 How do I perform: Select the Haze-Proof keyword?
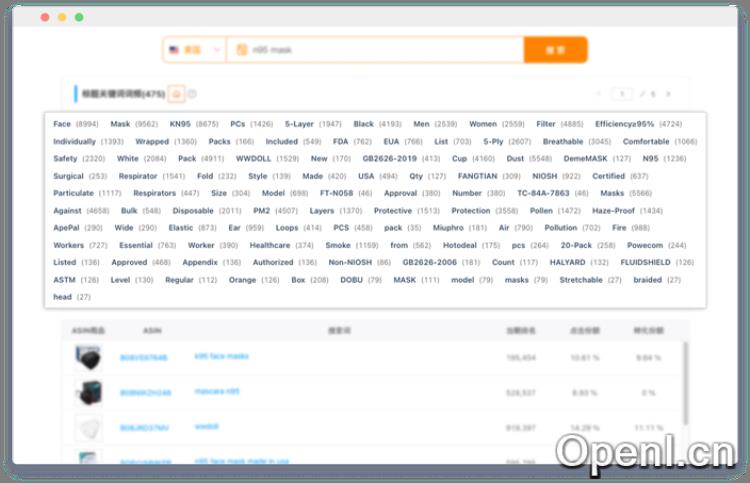pos(613,211)
